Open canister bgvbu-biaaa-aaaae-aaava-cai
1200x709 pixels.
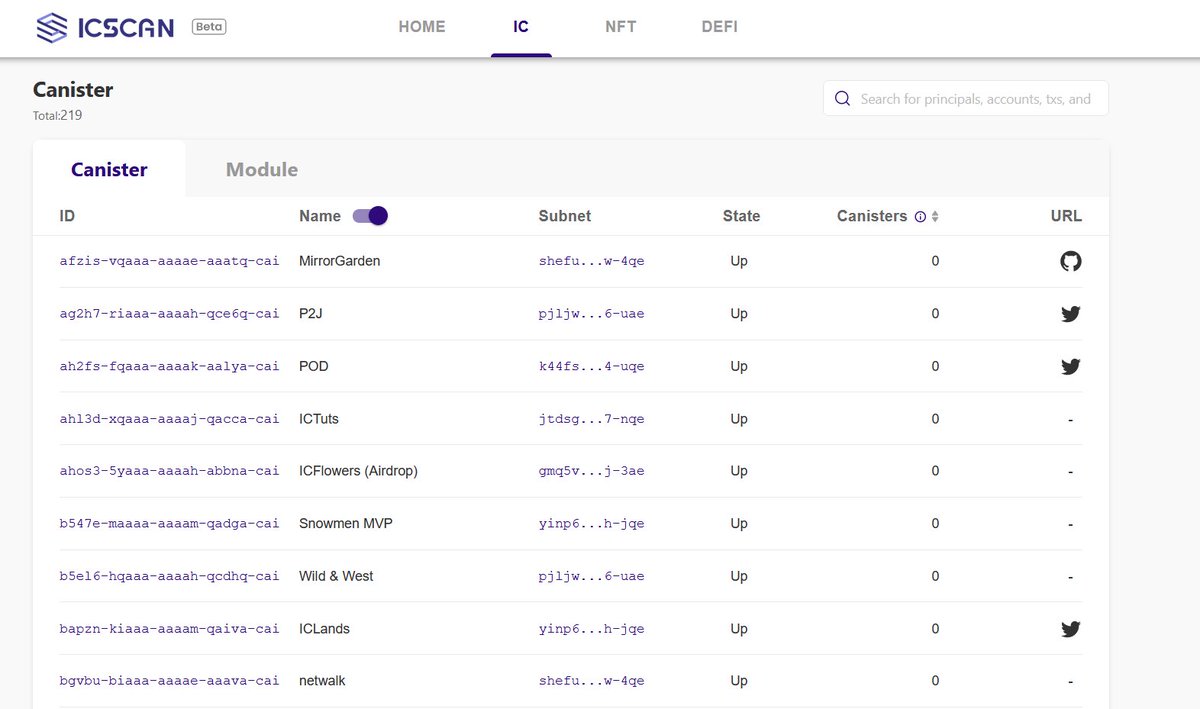click(x=169, y=681)
